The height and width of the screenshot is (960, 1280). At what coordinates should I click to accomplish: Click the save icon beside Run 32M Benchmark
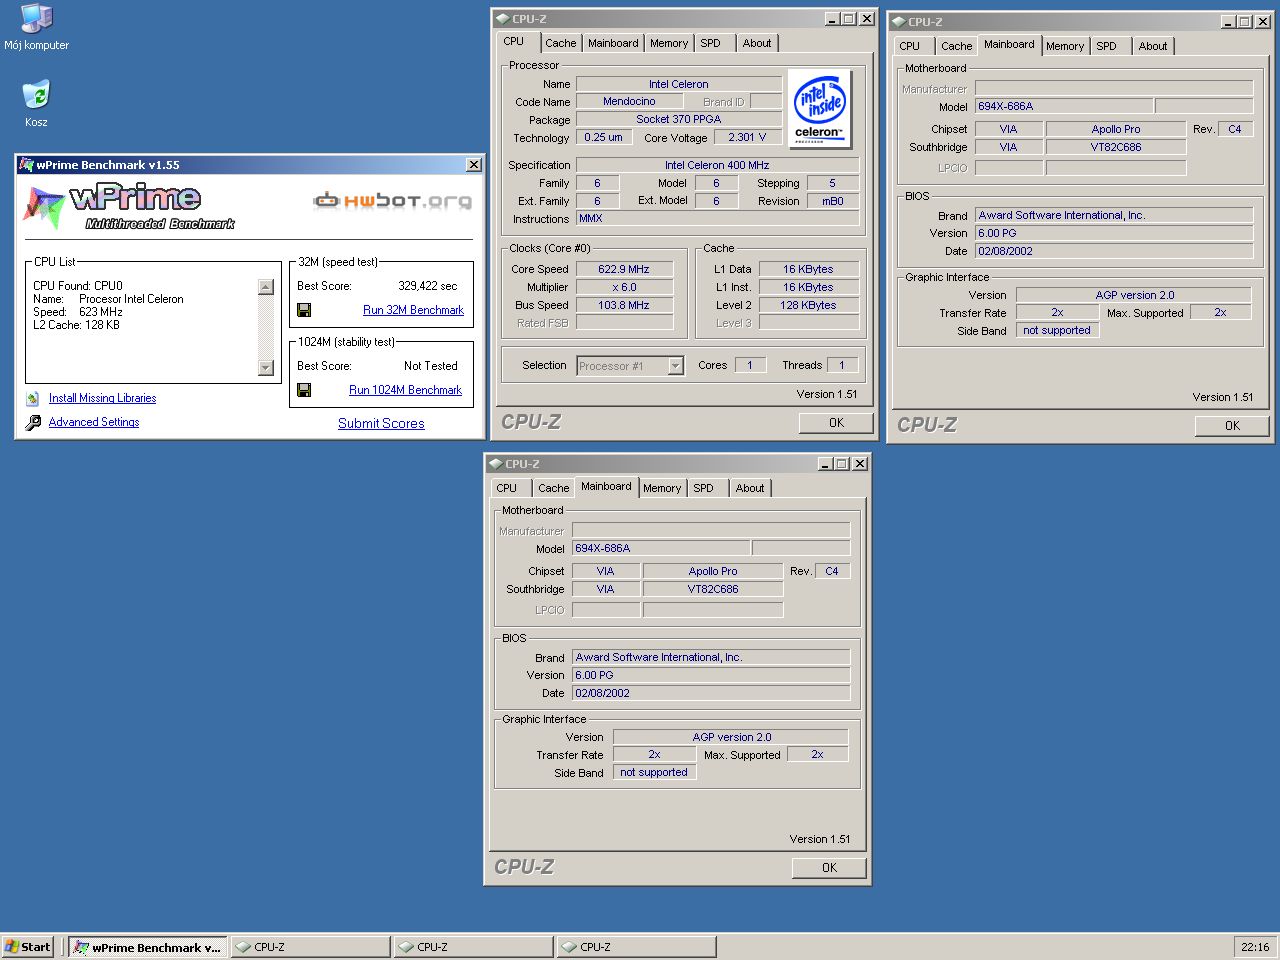click(304, 310)
